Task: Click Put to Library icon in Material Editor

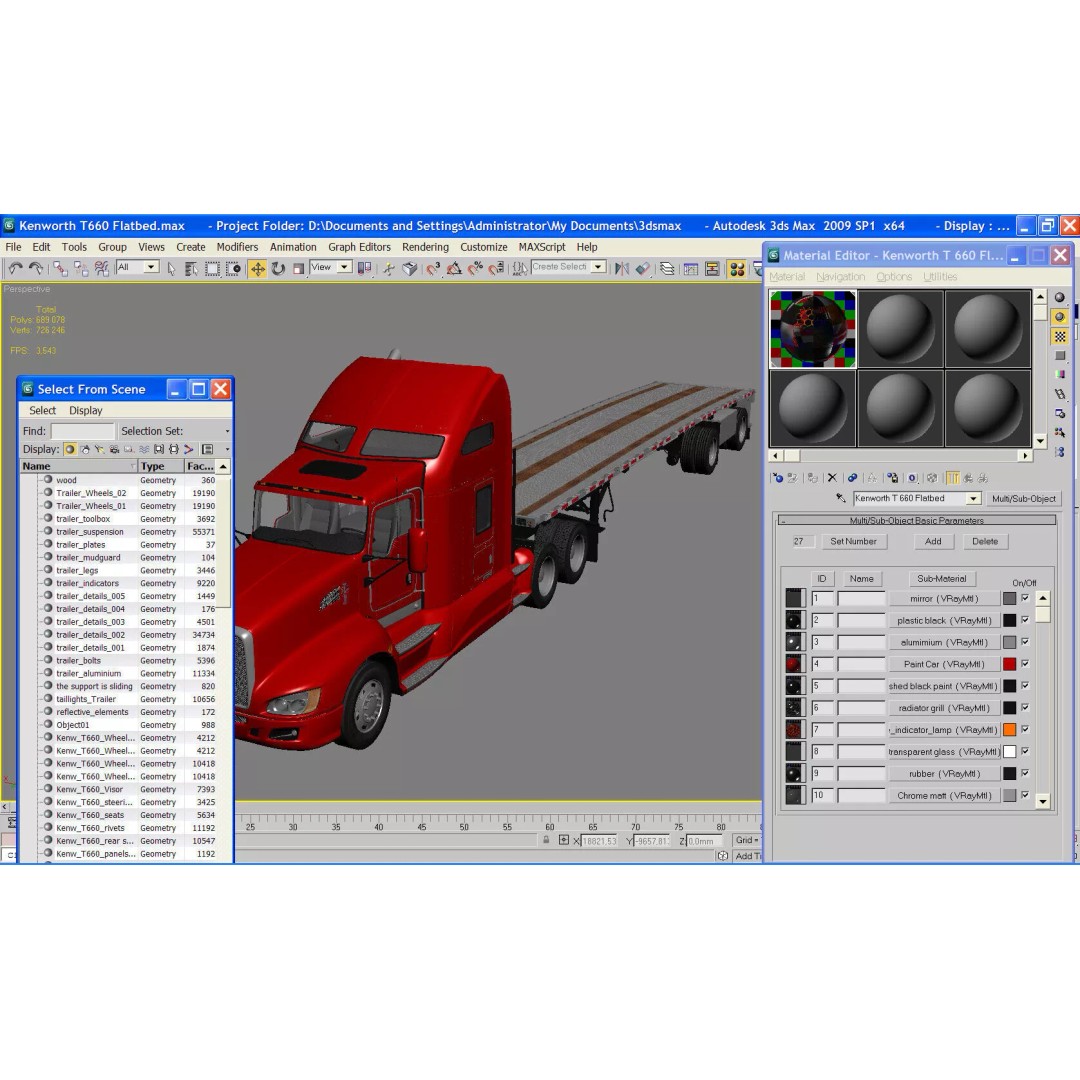Action: [893, 477]
